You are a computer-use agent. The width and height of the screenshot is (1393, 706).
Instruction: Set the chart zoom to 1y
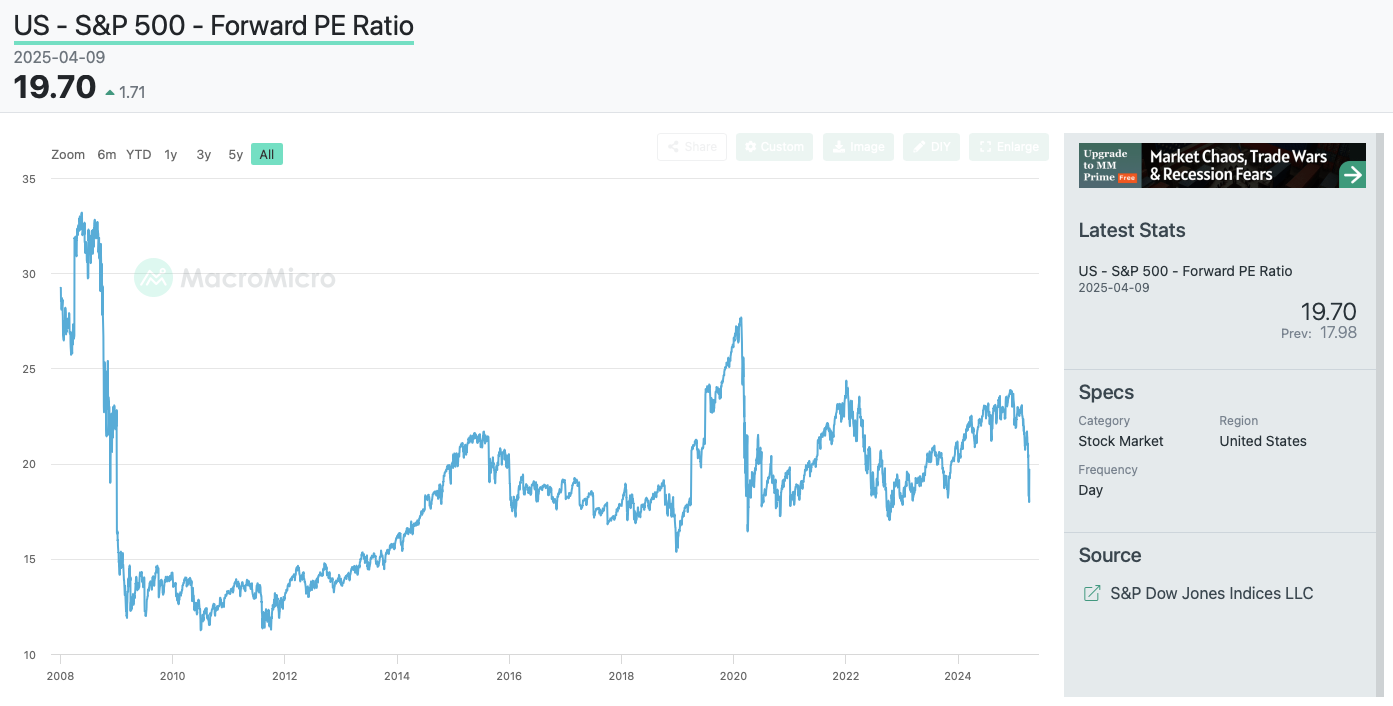[171, 155]
